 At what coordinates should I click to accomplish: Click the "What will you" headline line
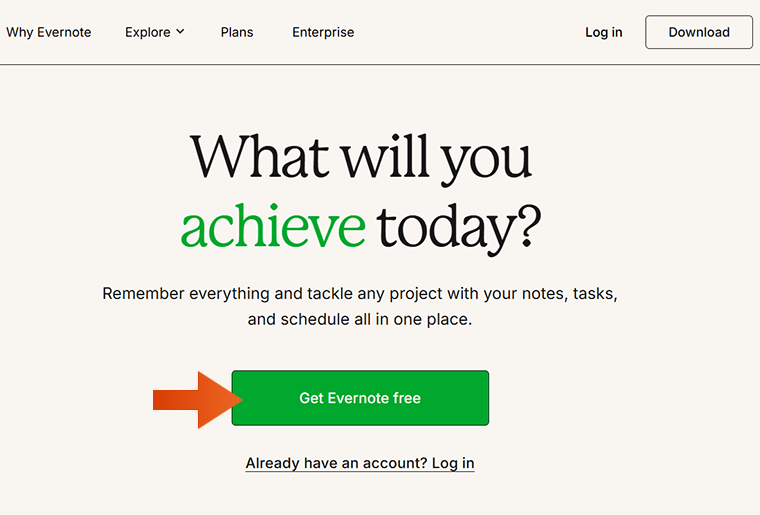[361, 158]
